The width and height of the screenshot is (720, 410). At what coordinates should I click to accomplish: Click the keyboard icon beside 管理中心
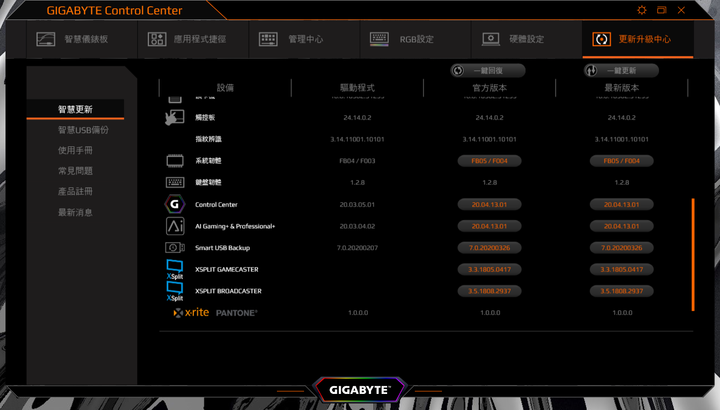coord(268,39)
